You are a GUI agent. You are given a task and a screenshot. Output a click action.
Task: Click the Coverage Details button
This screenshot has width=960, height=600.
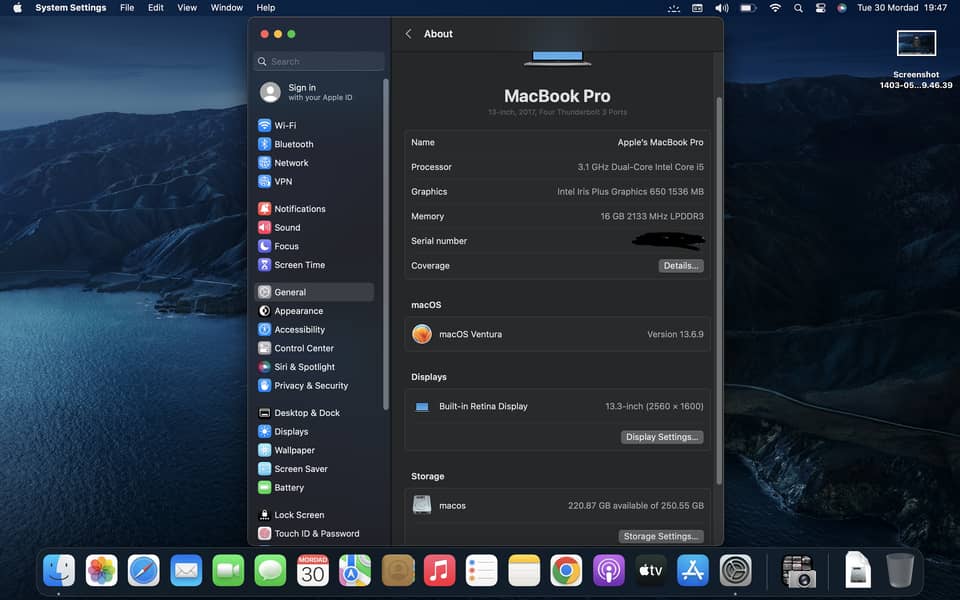681,266
